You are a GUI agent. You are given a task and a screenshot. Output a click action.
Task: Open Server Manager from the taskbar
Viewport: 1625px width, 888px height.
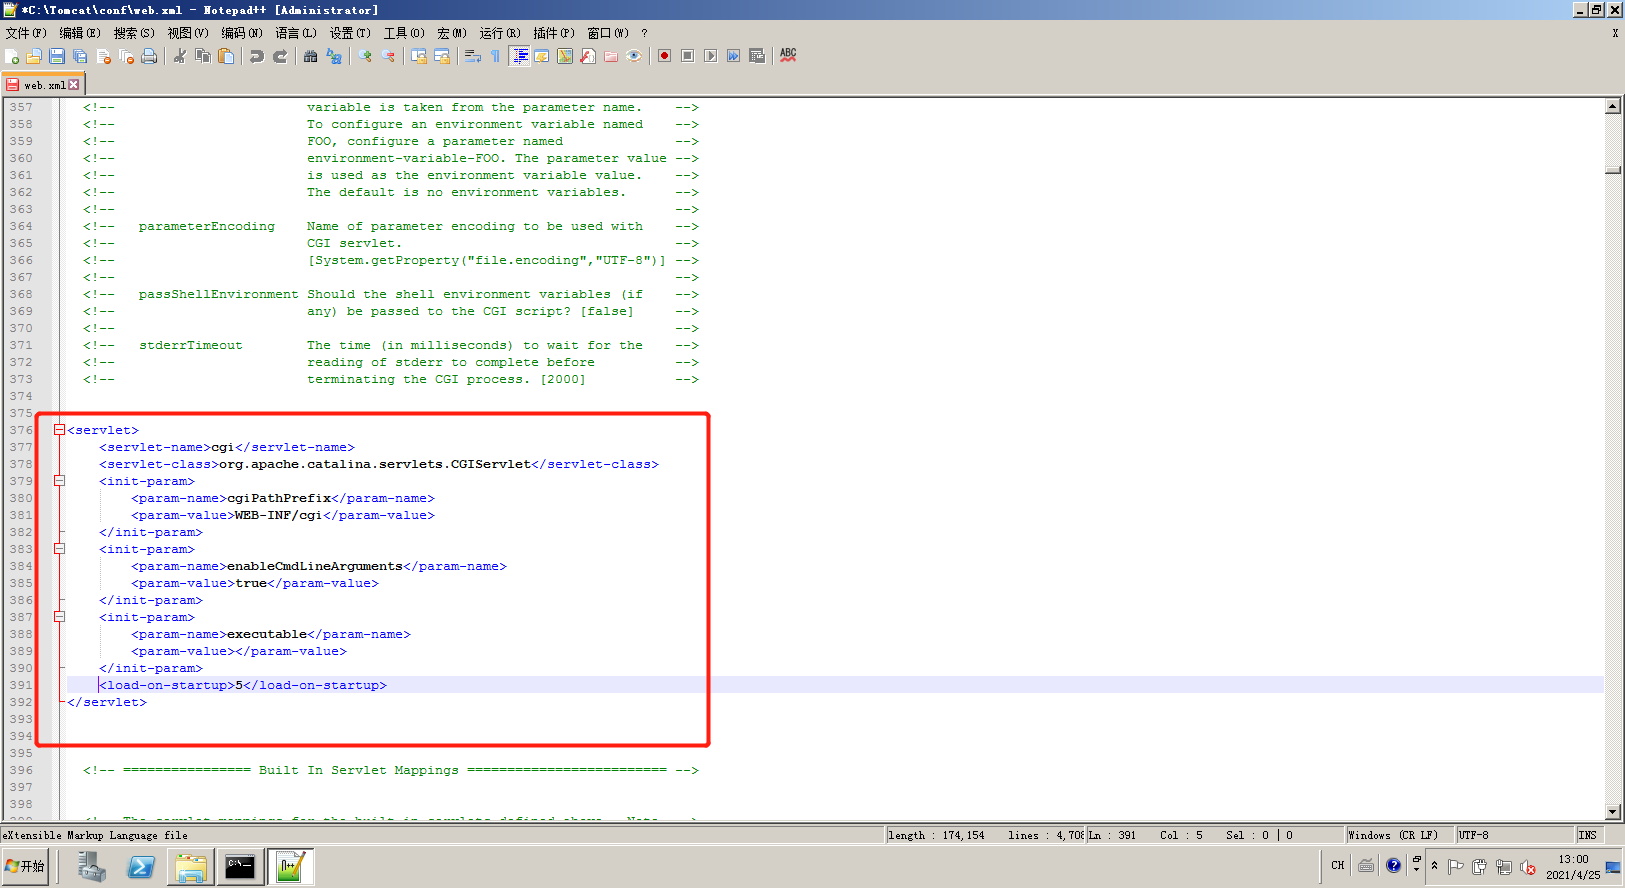(x=92, y=867)
